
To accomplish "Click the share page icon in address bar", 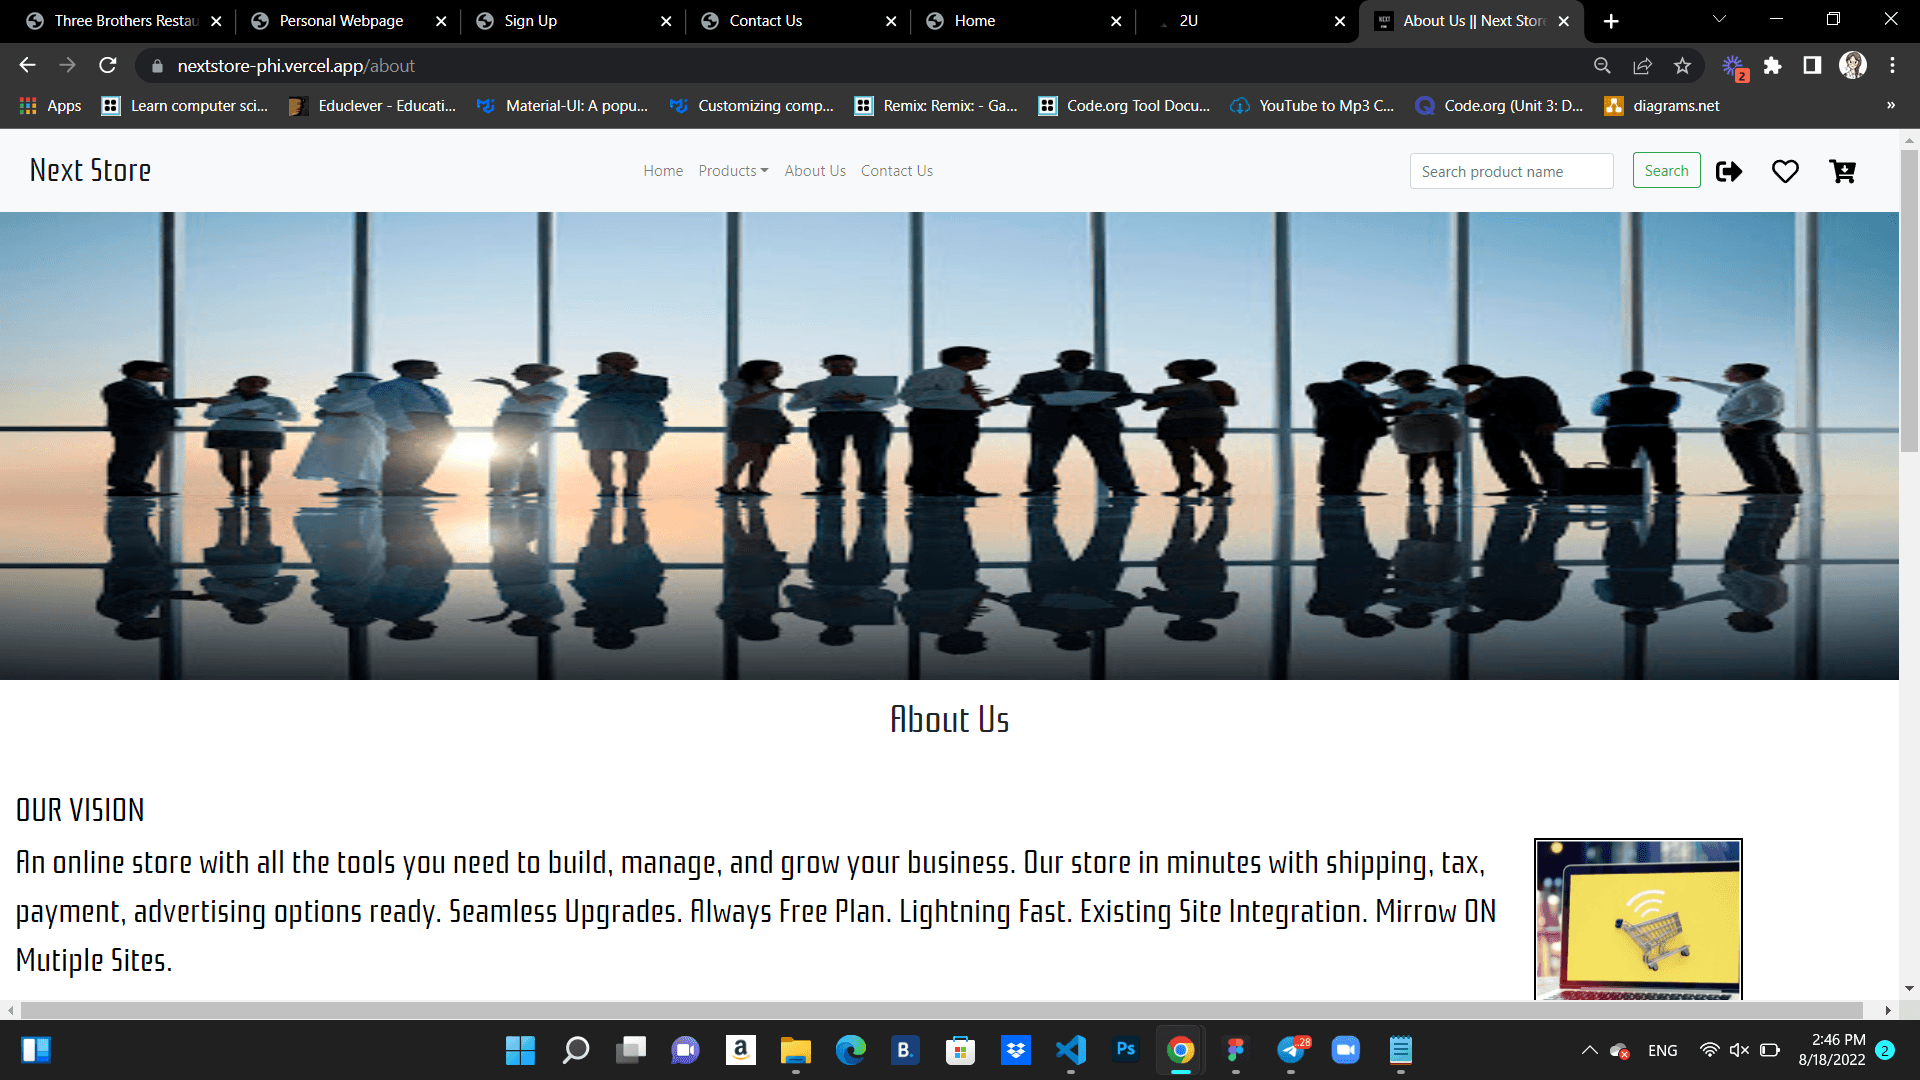I will [1642, 66].
